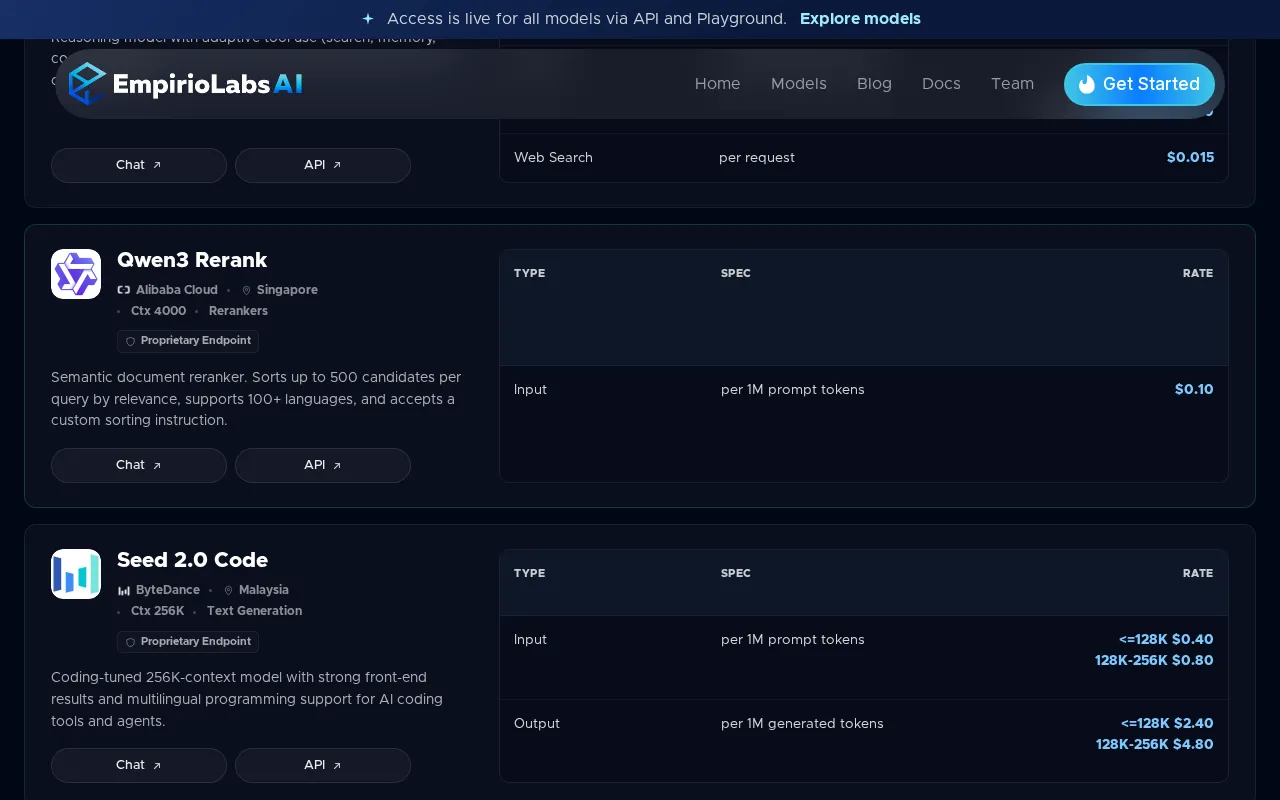Select the Seed 2.0 Code title

192,560
